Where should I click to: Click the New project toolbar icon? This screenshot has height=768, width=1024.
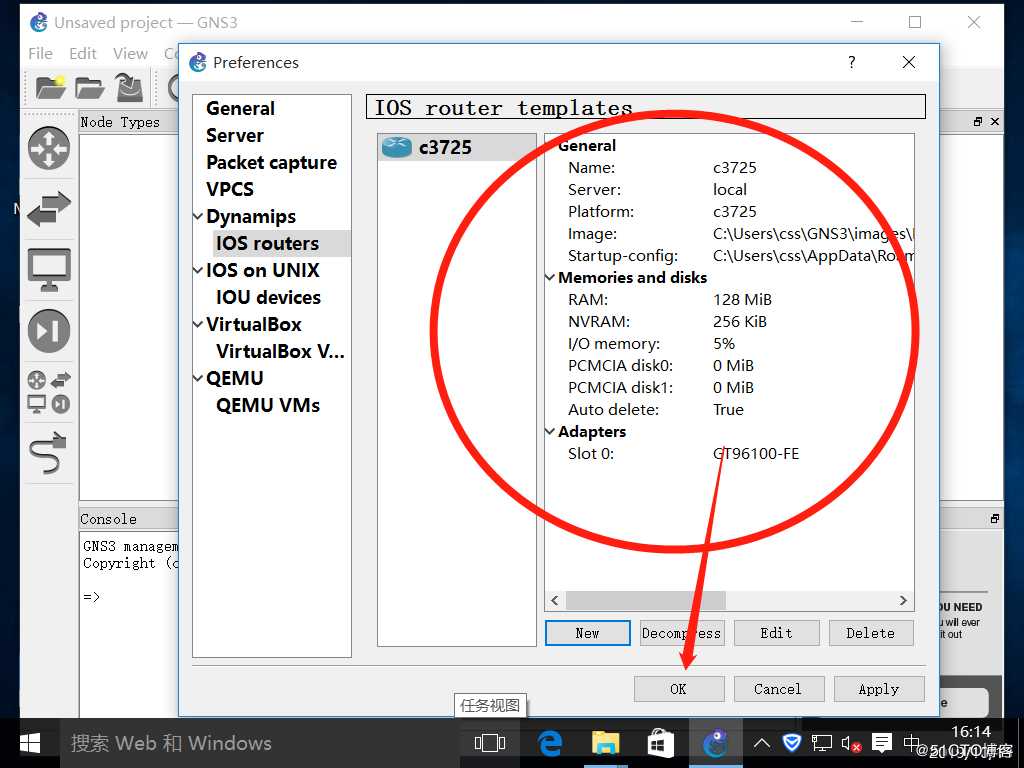pyautogui.click(x=51, y=87)
